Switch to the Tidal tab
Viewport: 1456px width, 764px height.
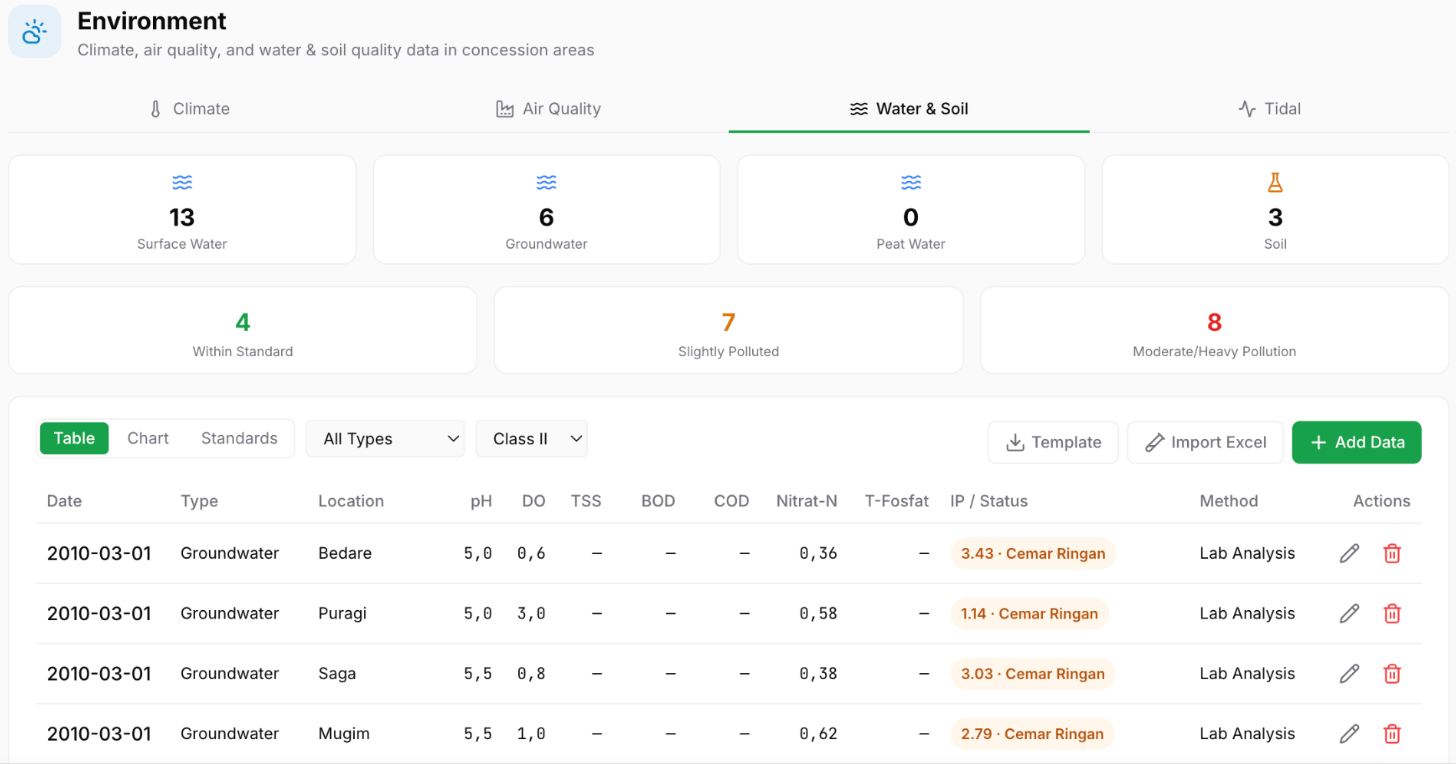(x=1269, y=109)
